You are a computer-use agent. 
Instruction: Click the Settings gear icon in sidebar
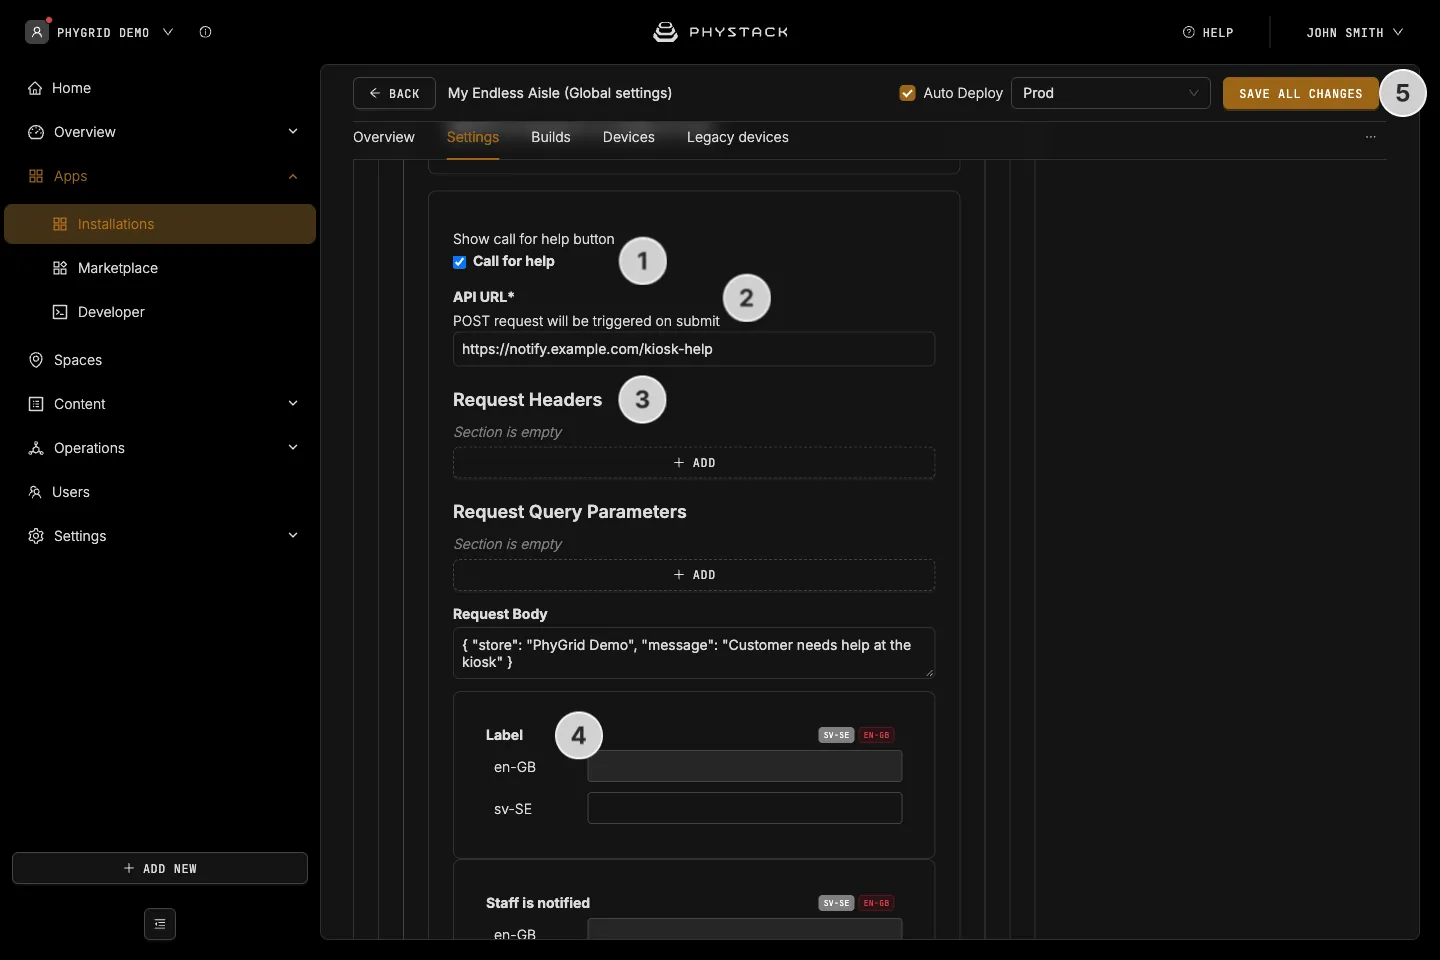tap(36, 536)
